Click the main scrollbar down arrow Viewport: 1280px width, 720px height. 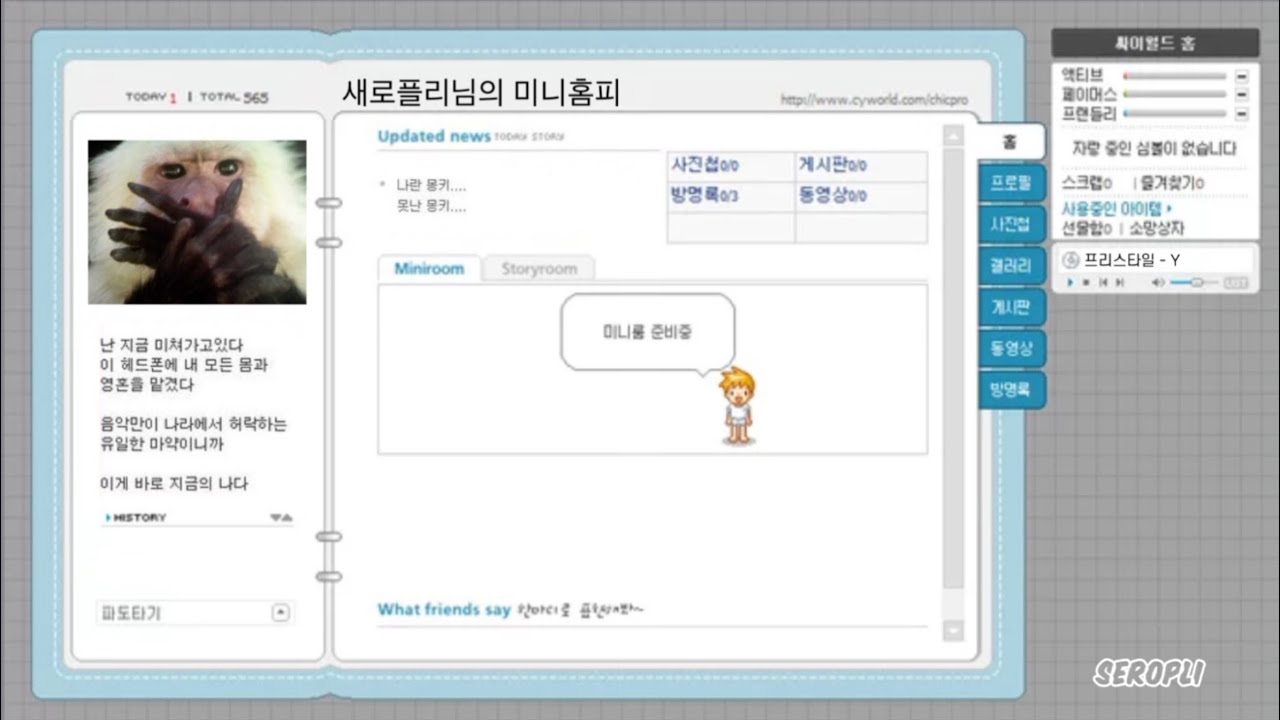click(953, 631)
